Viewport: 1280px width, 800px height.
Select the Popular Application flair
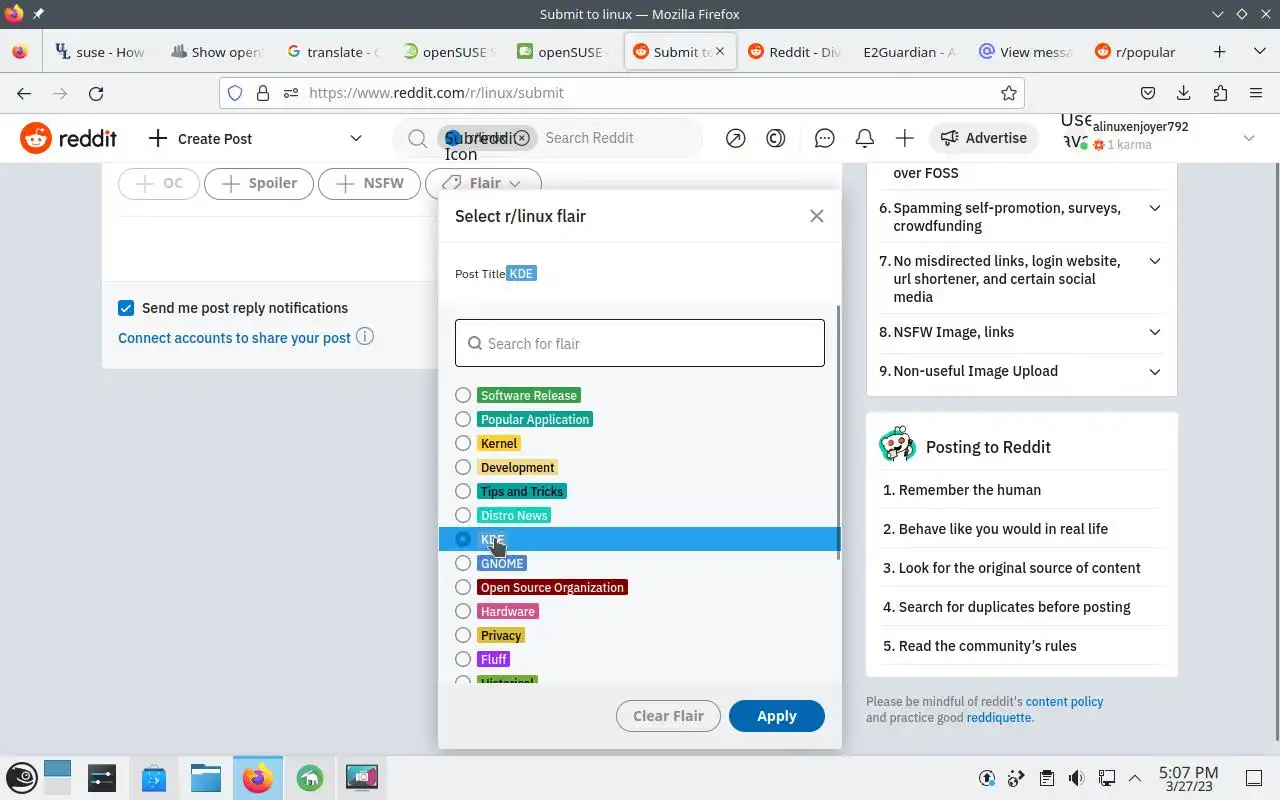[x=463, y=419]
